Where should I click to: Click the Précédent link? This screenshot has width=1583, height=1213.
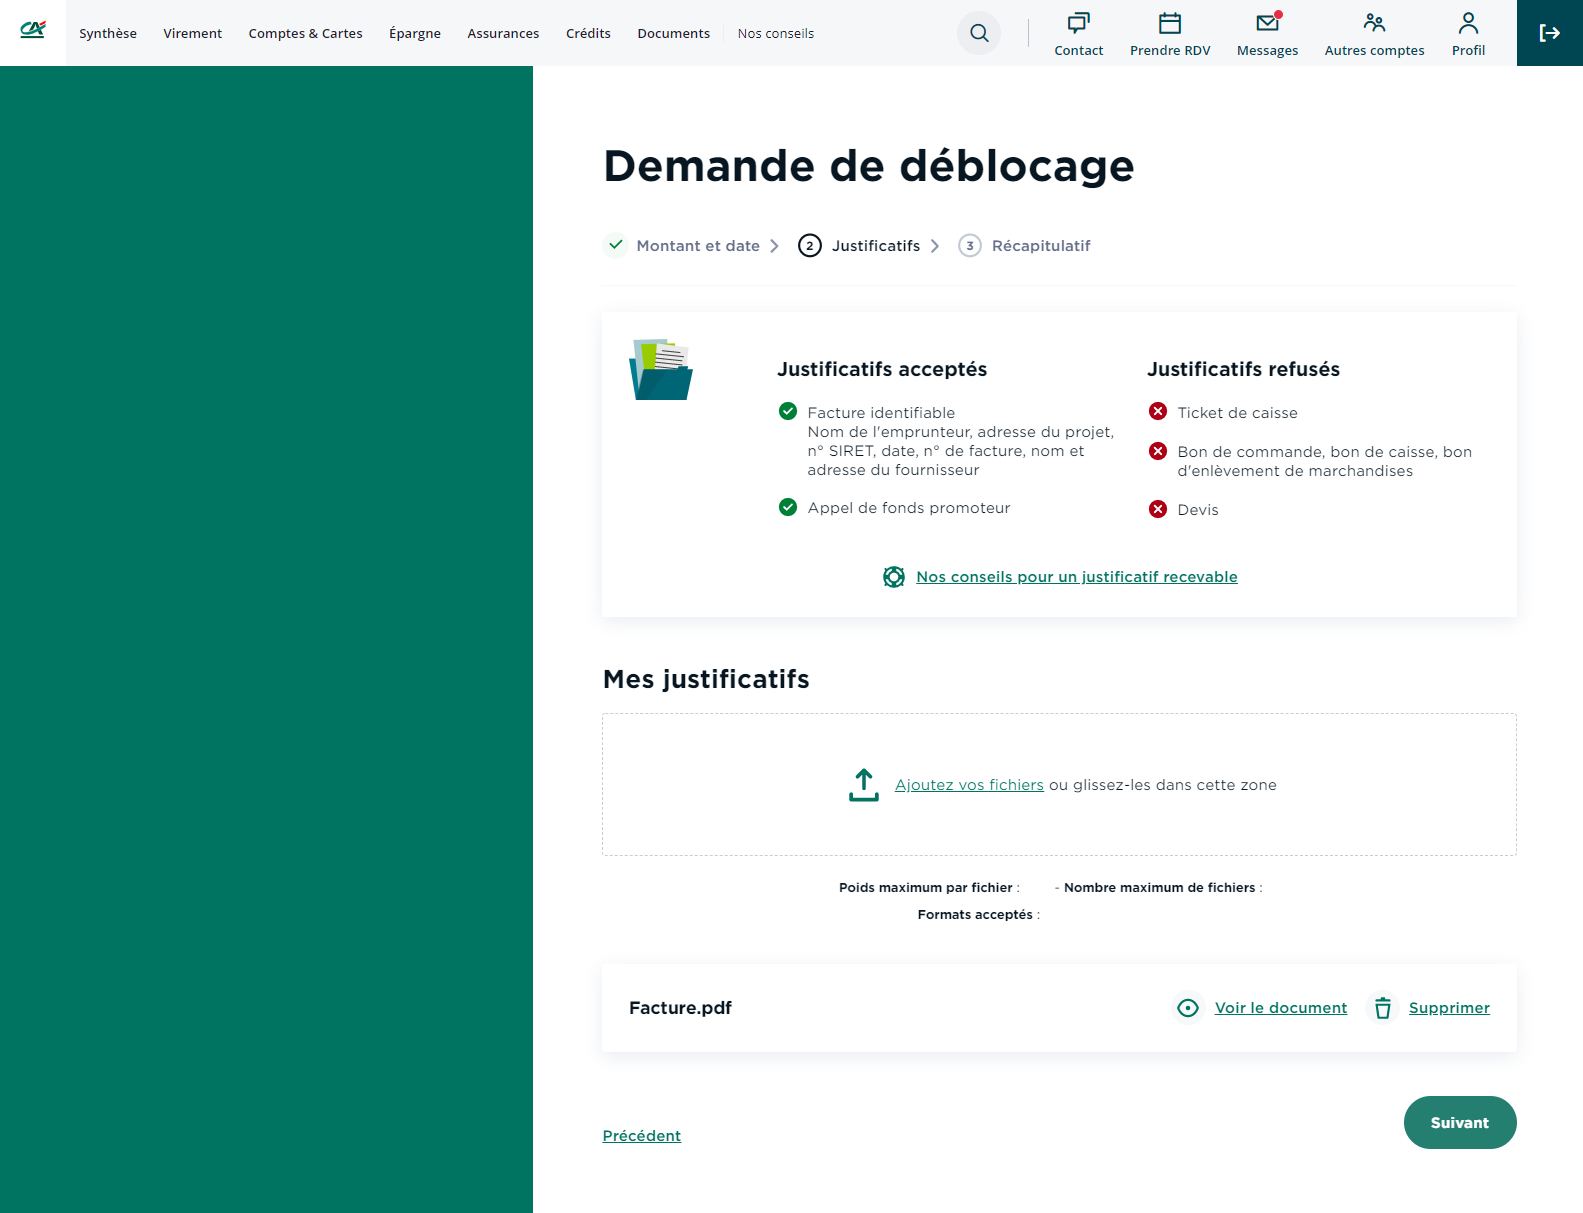641,1136
